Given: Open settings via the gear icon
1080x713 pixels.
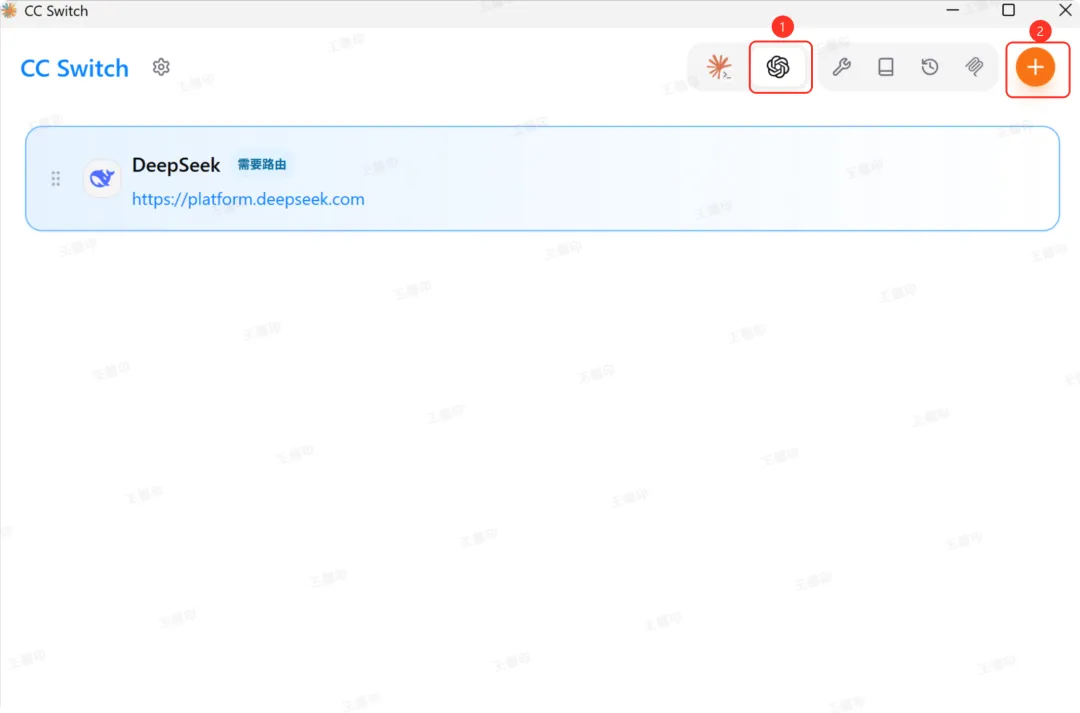Looking at the screenshot, I should pos(161,67).
